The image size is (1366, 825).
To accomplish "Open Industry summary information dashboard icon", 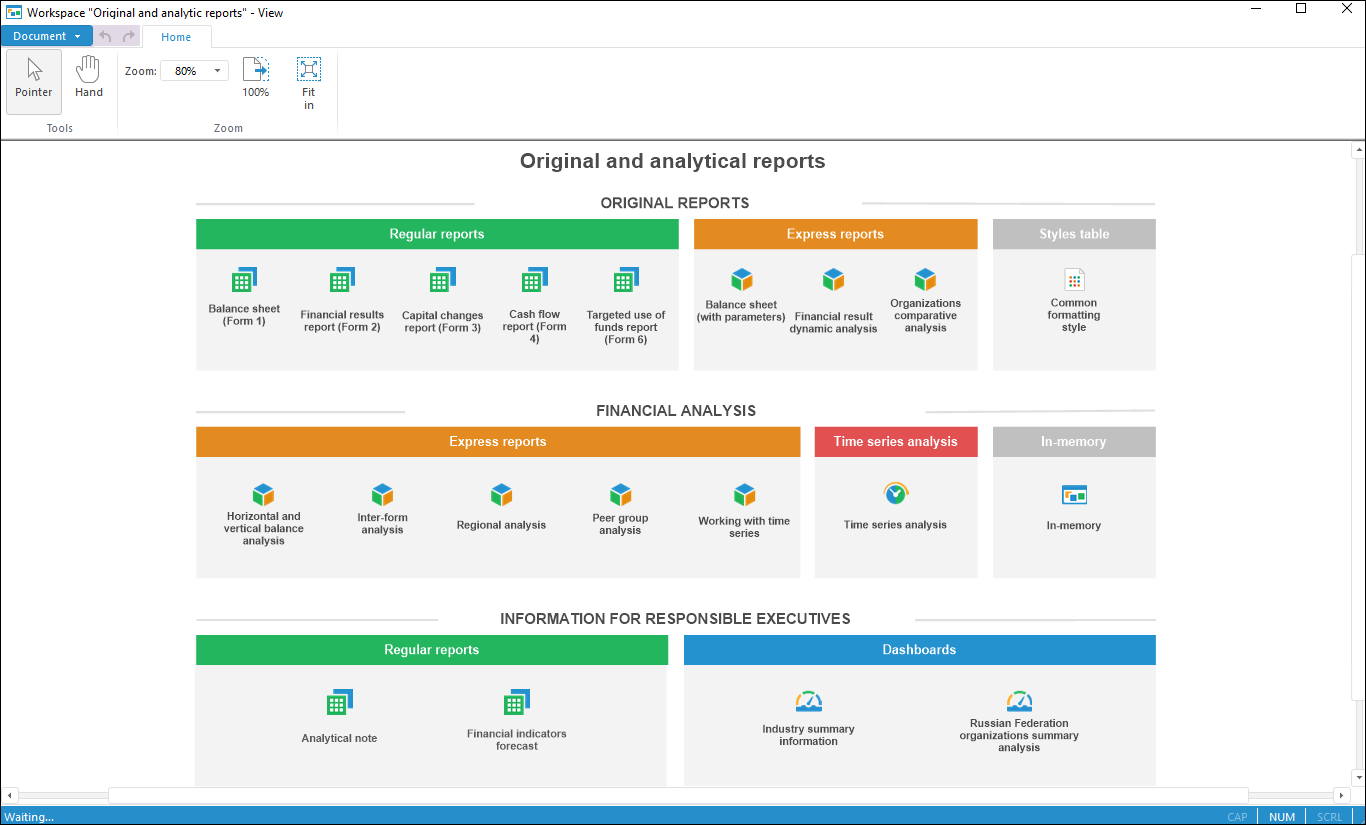I will click(x=808, y=702).
